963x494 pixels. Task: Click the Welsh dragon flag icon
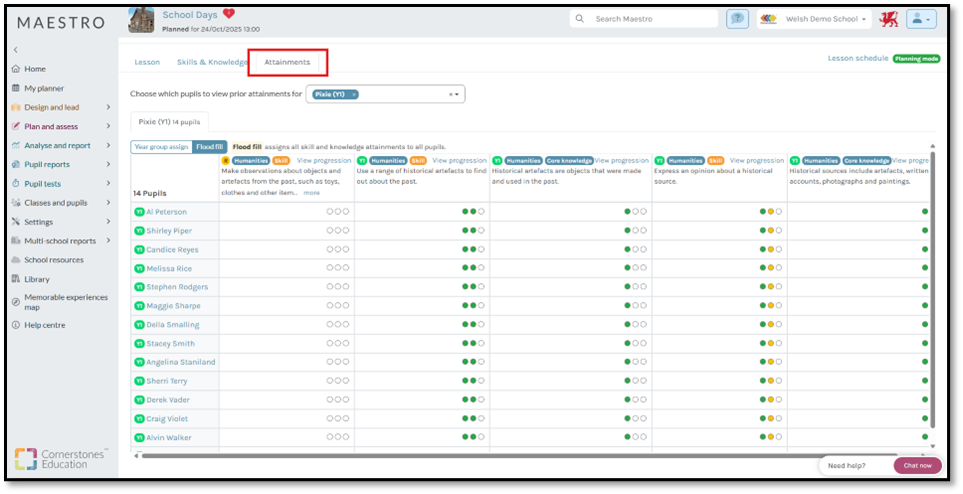tap(888, 19)
